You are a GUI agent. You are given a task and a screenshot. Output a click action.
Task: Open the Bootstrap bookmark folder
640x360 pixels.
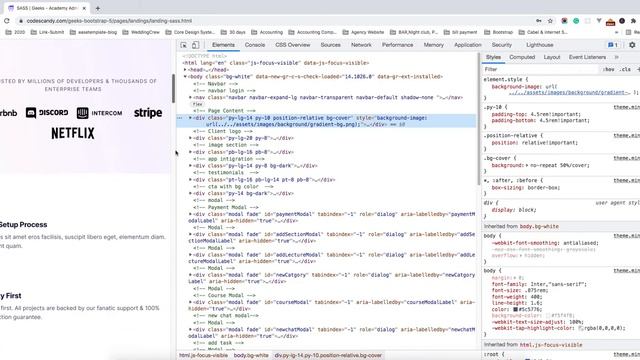pos(498,32)
